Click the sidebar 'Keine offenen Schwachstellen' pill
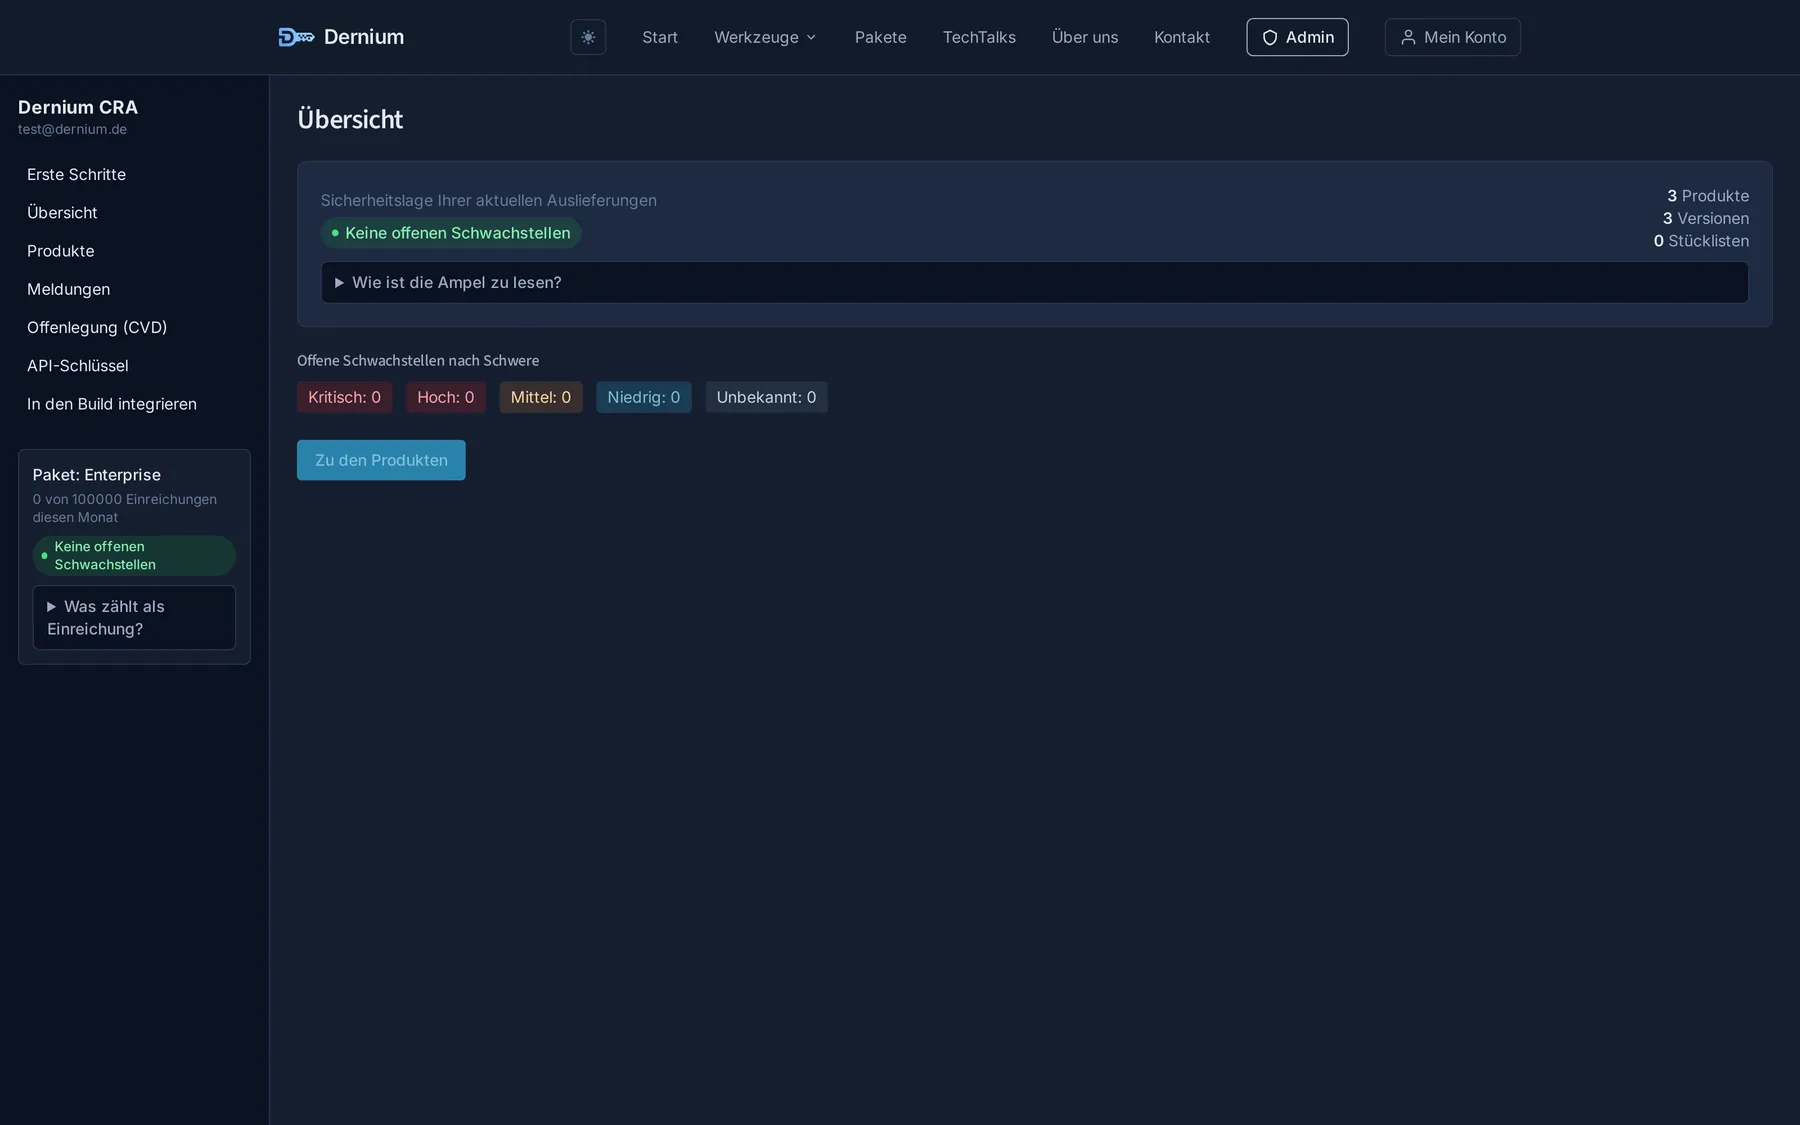Screen dimensions: 1800x1125 tap(134, 555)
